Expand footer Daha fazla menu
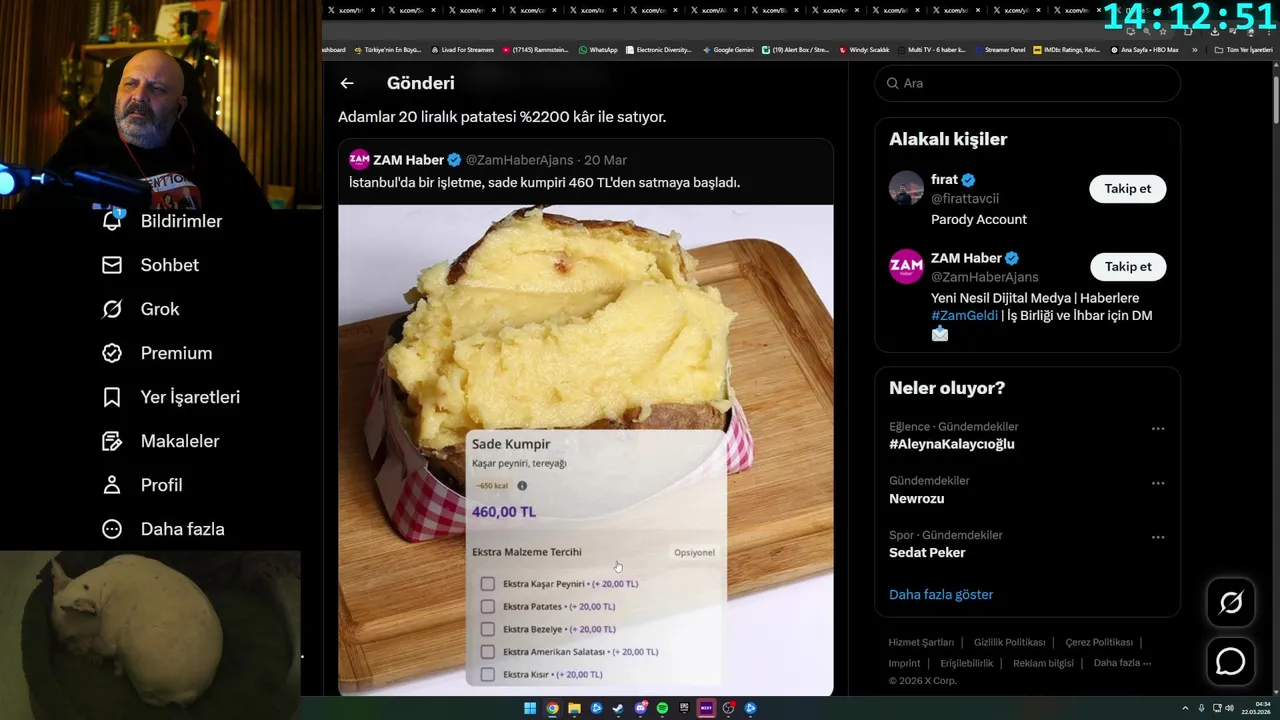Image resolution: width=1280 pixels, height=720 pixels. [1122, 663]
